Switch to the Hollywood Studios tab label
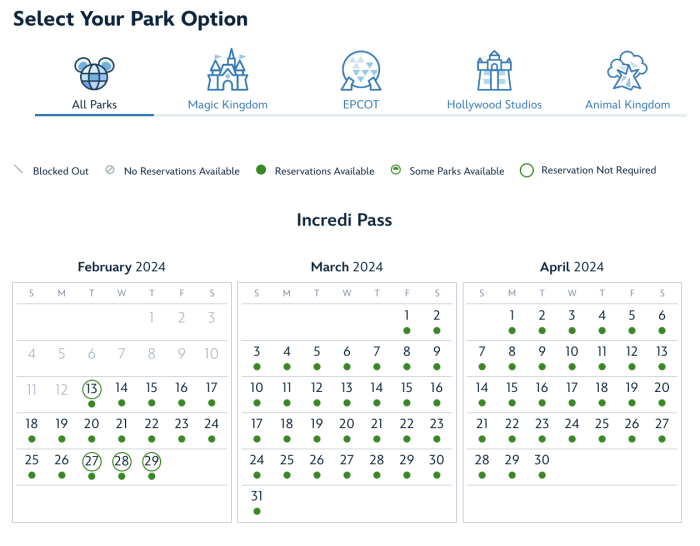700x546 pixels. point(494,105)
